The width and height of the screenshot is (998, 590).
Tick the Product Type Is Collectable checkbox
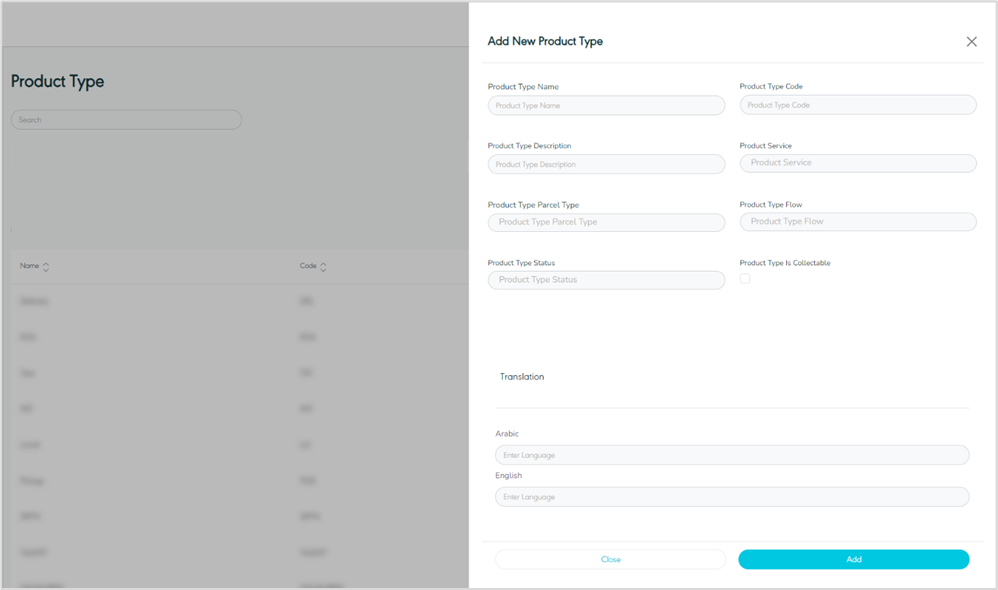point(745,279)
